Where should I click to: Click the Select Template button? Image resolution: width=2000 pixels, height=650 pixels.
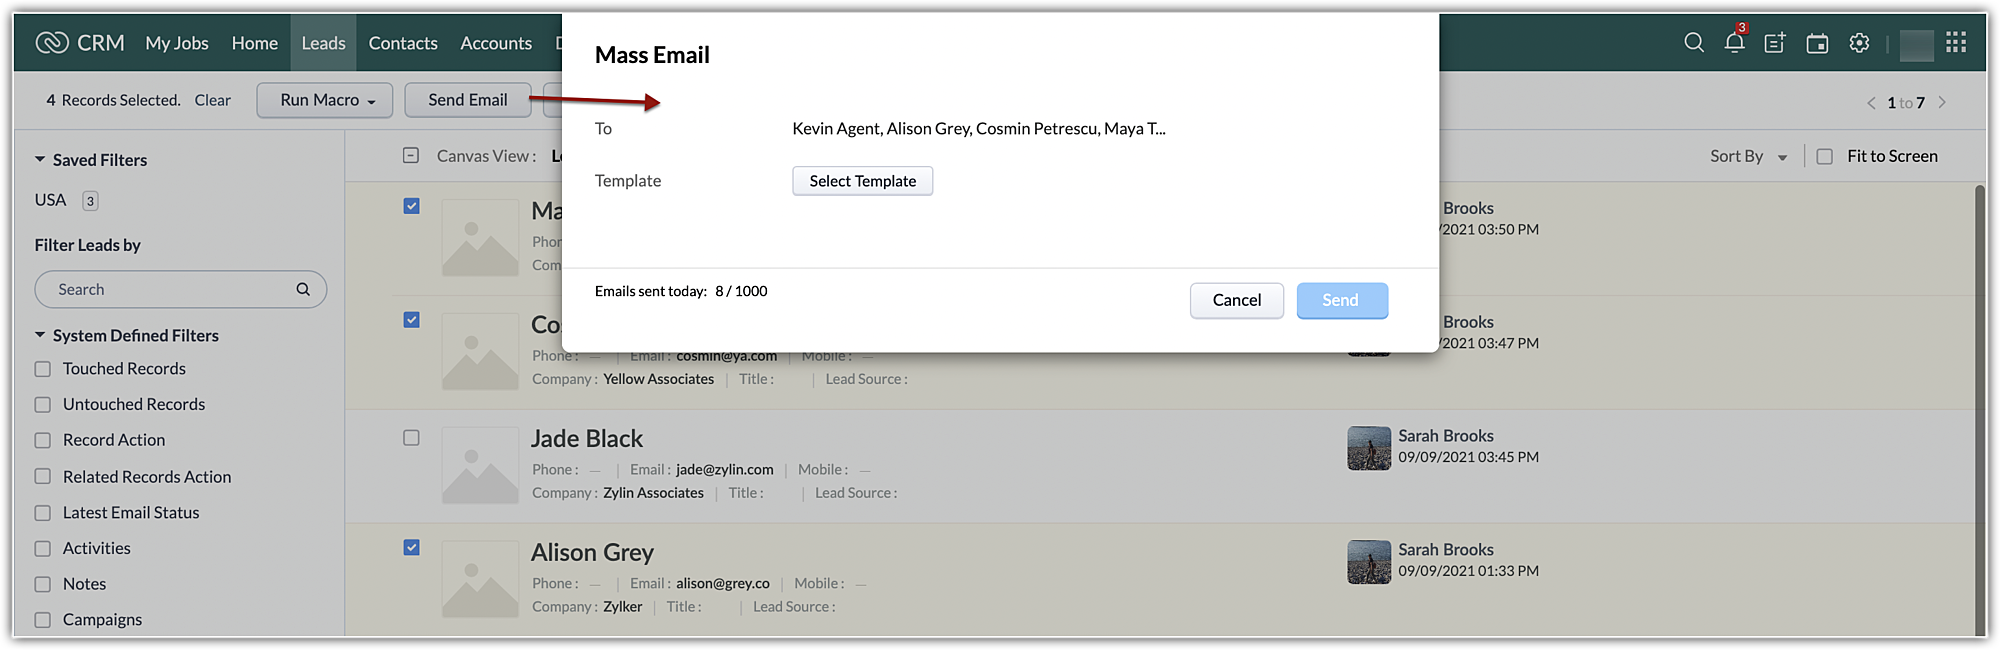tap(862, 181)
